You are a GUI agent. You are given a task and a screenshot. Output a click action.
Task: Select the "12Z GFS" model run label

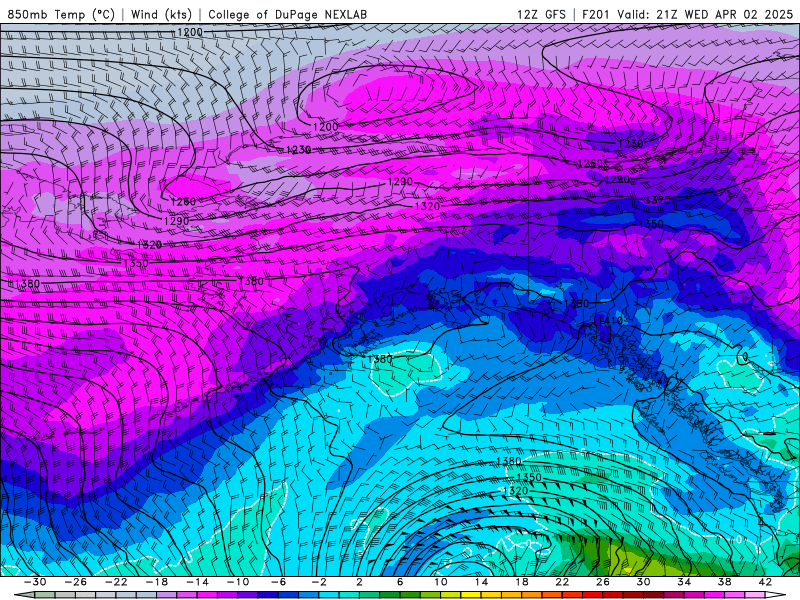point(541,14)
